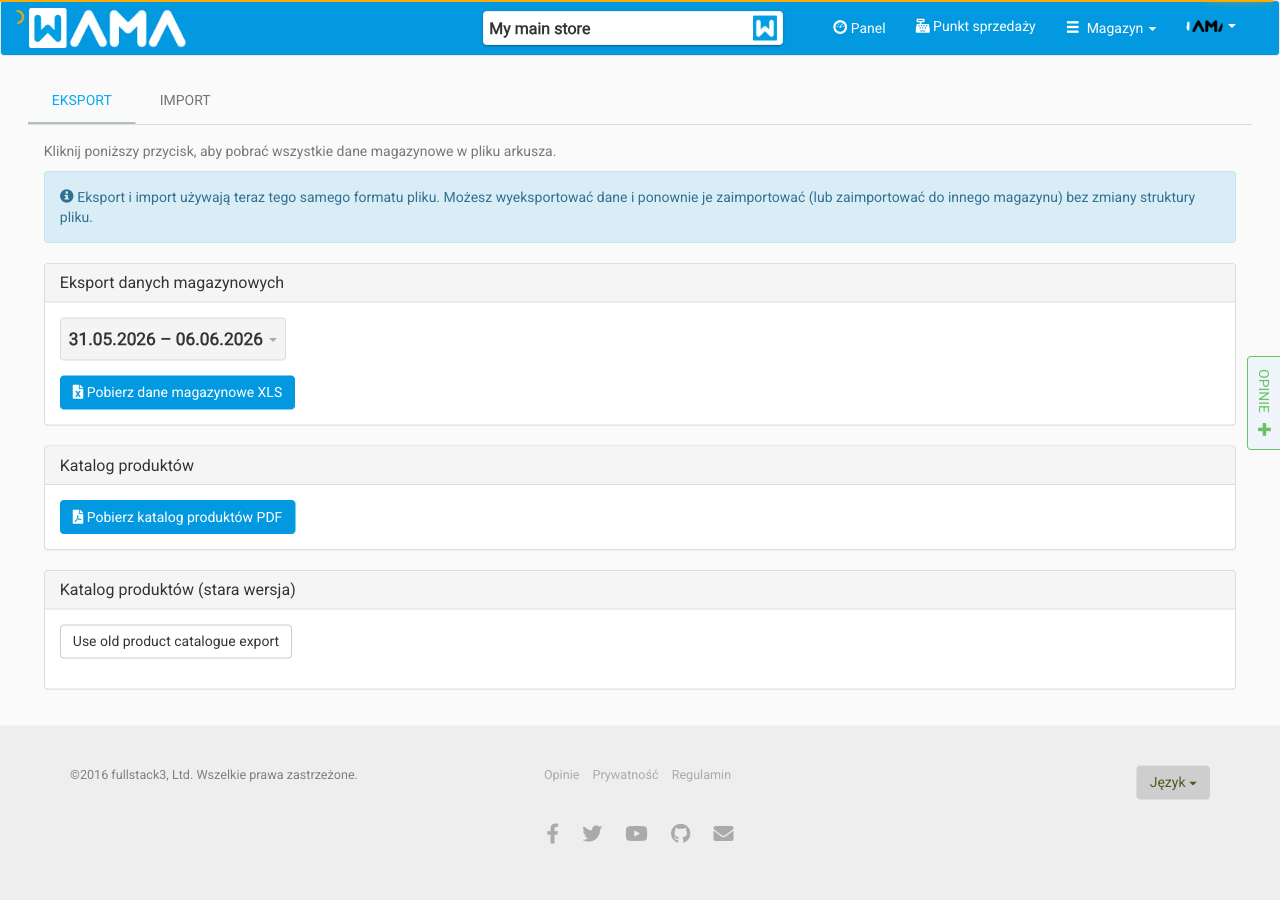The height and width of the screenshot is (900, 1280).
Task: Go to Punkt sprzedaży
Action: [975, 27]
